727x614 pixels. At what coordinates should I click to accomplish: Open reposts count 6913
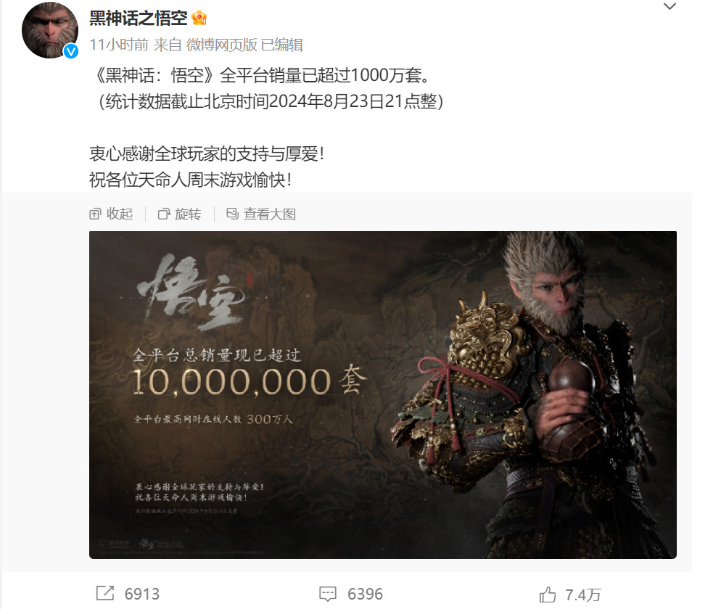click(x=142, y=594)
